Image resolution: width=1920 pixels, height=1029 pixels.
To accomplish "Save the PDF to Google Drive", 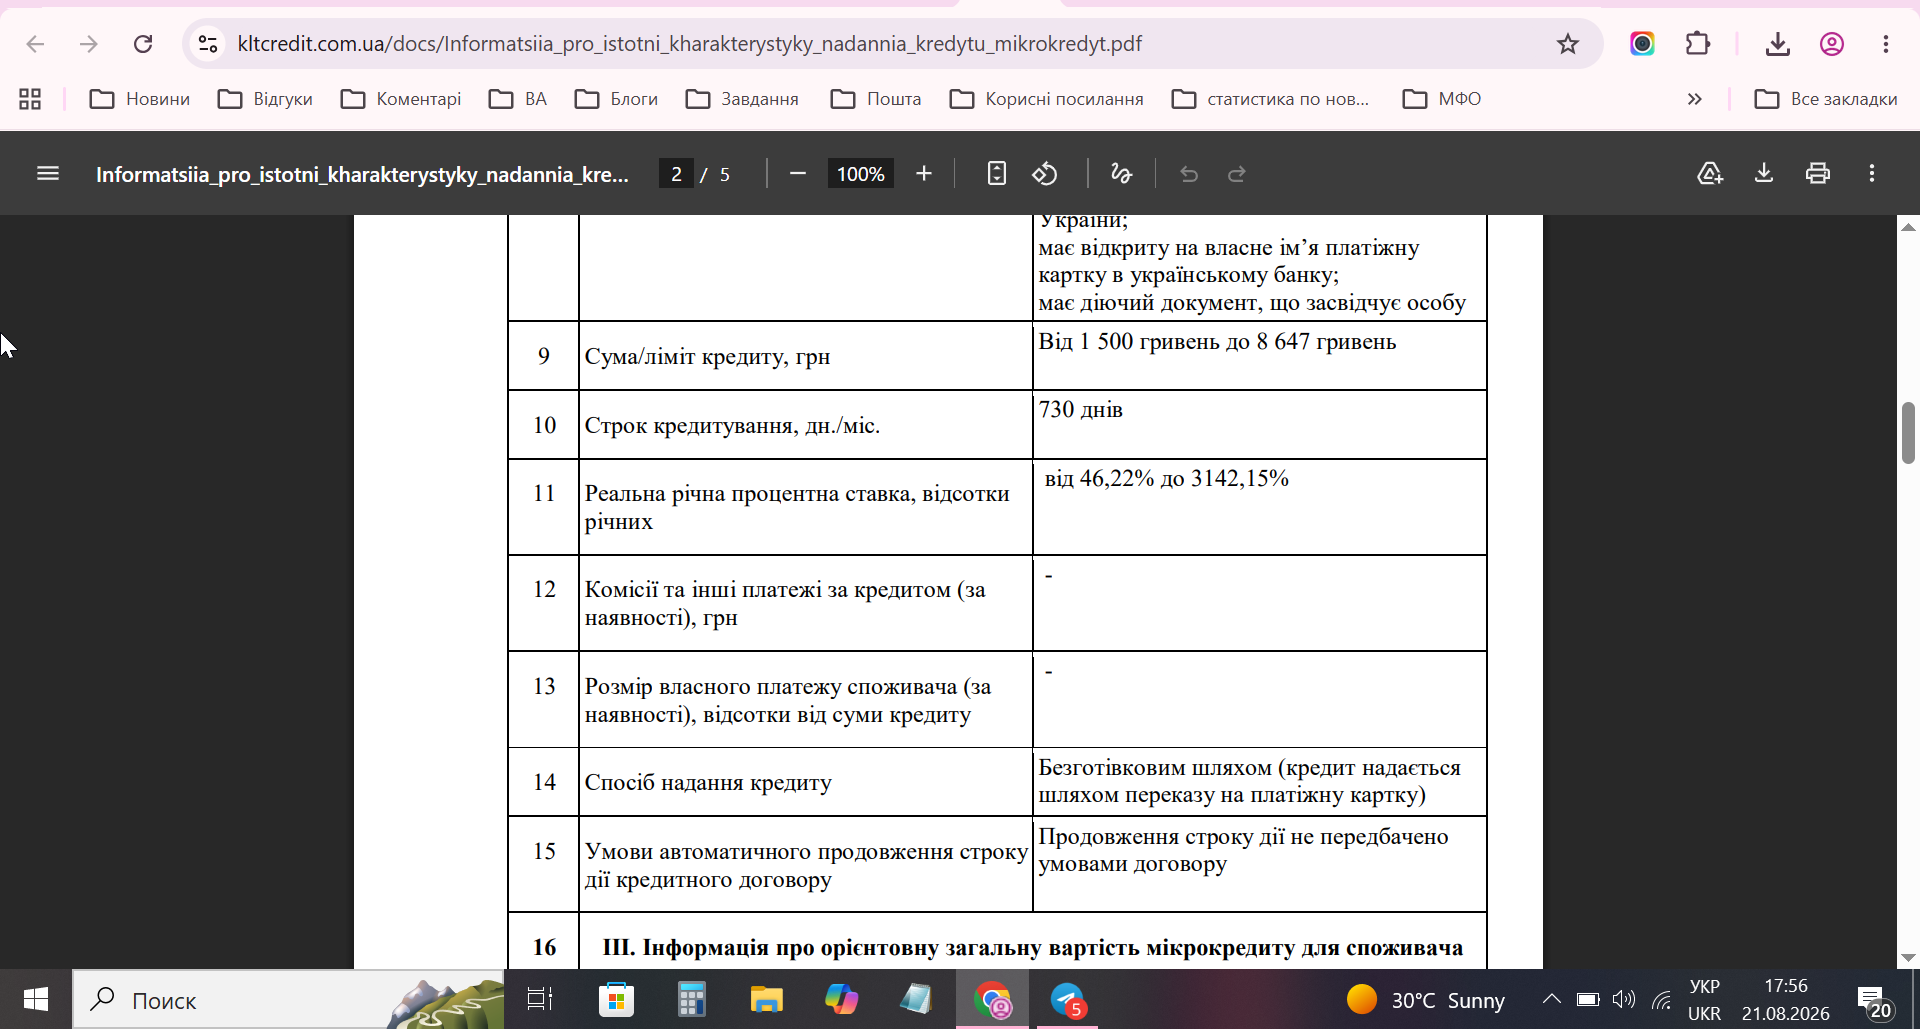I will [1710, 174].
